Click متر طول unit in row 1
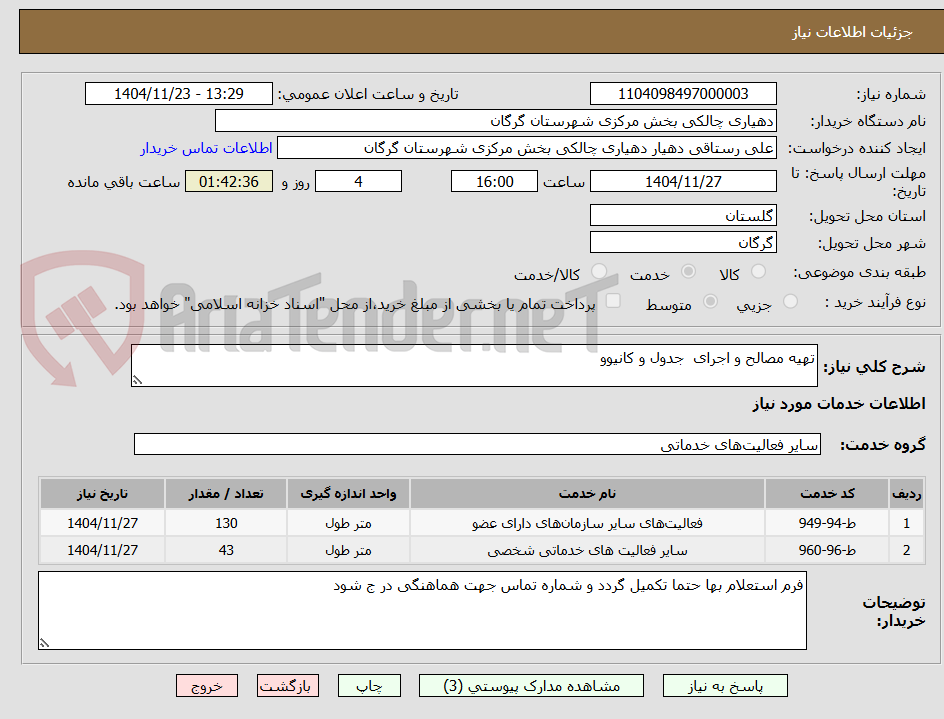Viewport: 944px width, 719px height. pyautogui.click(x=349, y=523)
